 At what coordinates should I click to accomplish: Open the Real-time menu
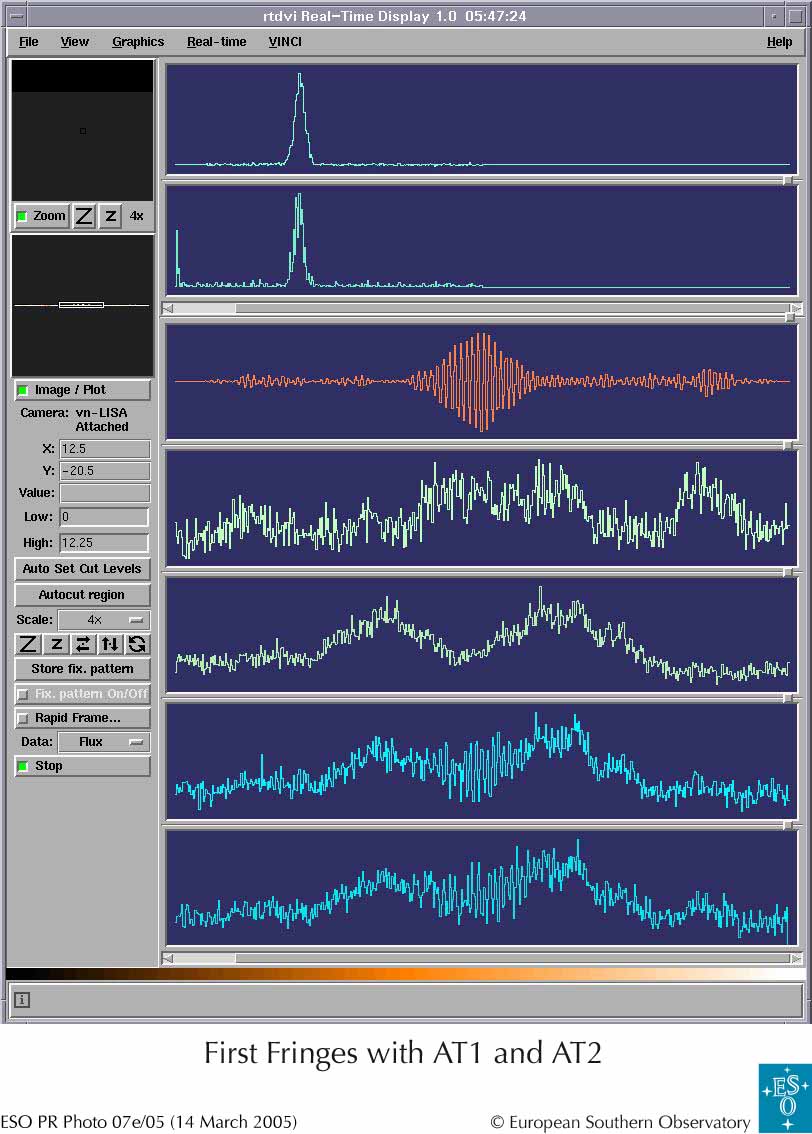click(x=216, y=42)
